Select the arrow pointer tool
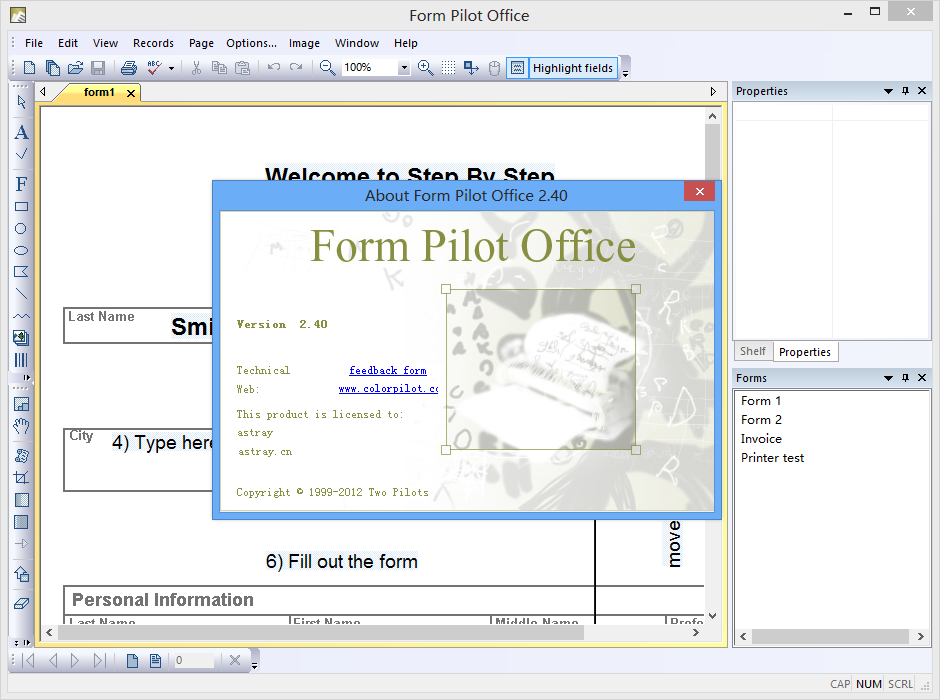The width and height of the screenshot is (940, 700). (x=22, y=102)
